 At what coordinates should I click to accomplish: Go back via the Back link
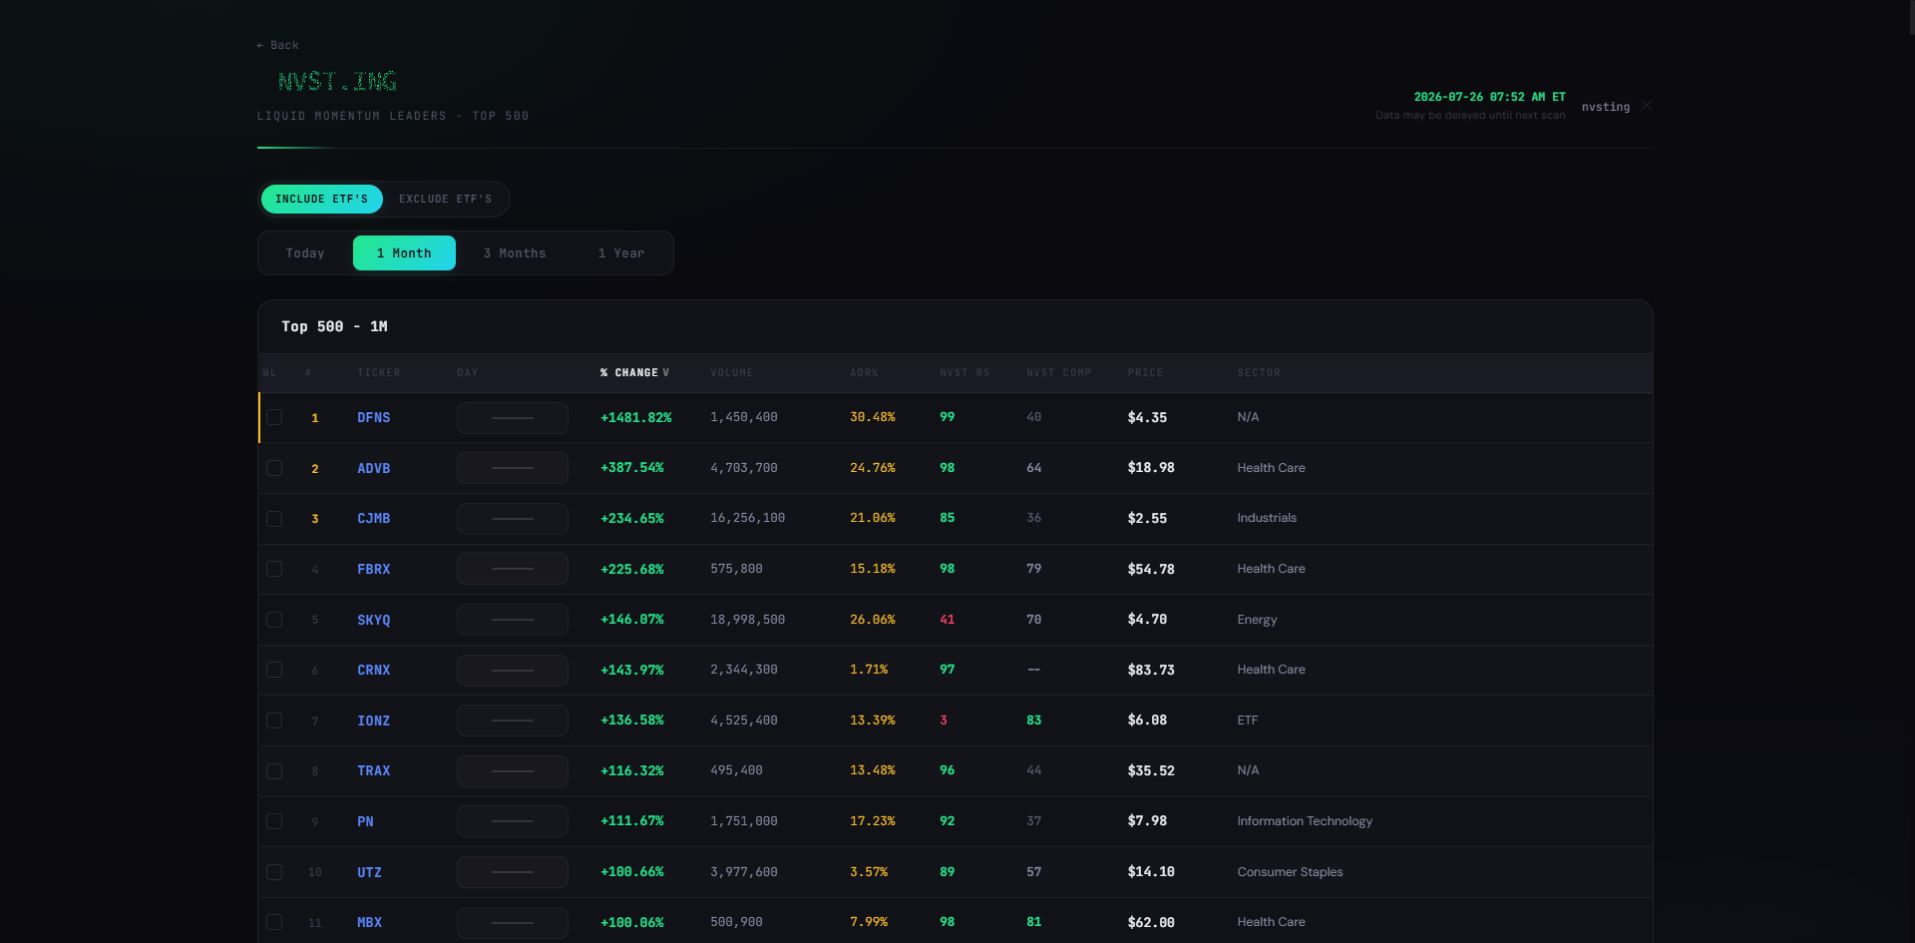(277, 45)
